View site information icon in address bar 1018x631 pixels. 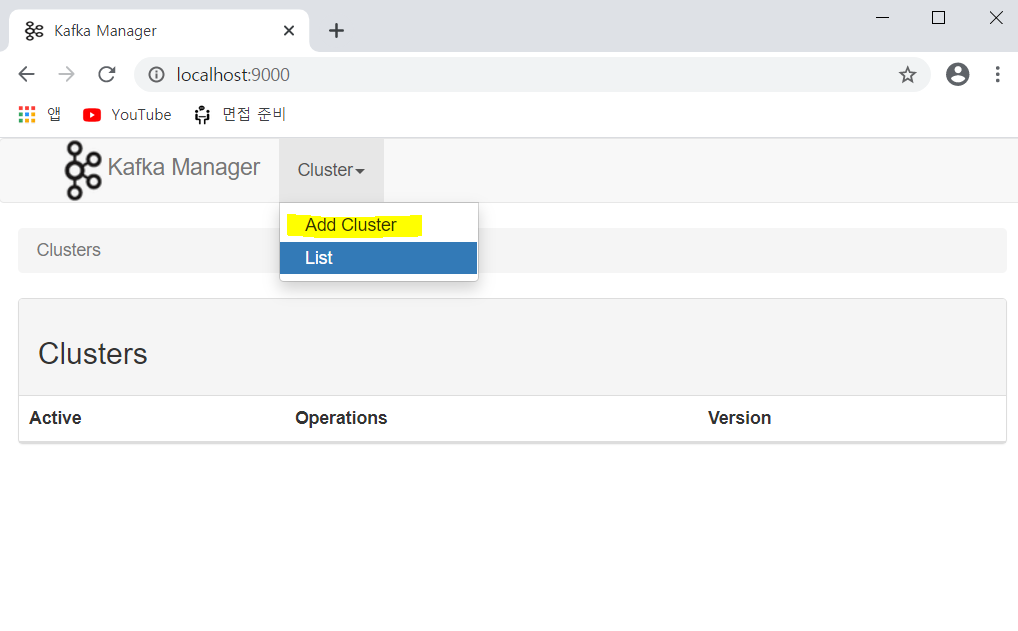[156, 75]
